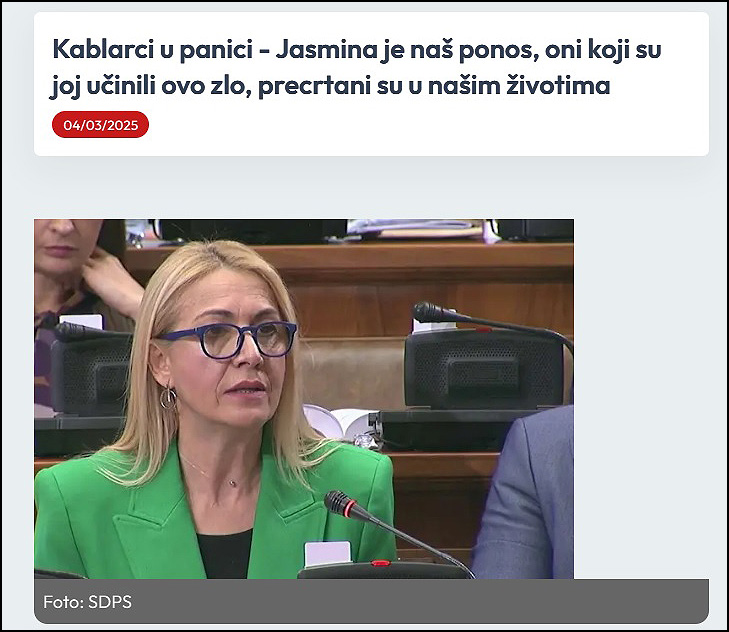Select the "Foto: SDPS" caption text
Image resolution: width=729 pixels, height=632 pixels.
coord(87,602)
